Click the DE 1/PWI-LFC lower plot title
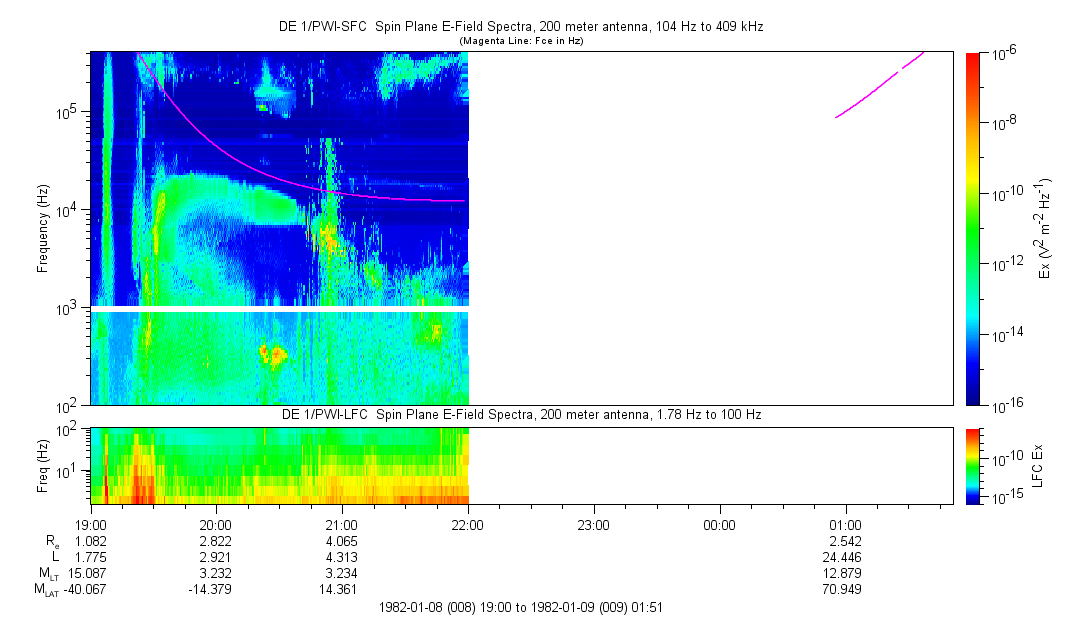Viewport: 1083px width, 620px height. coord(520,414)
